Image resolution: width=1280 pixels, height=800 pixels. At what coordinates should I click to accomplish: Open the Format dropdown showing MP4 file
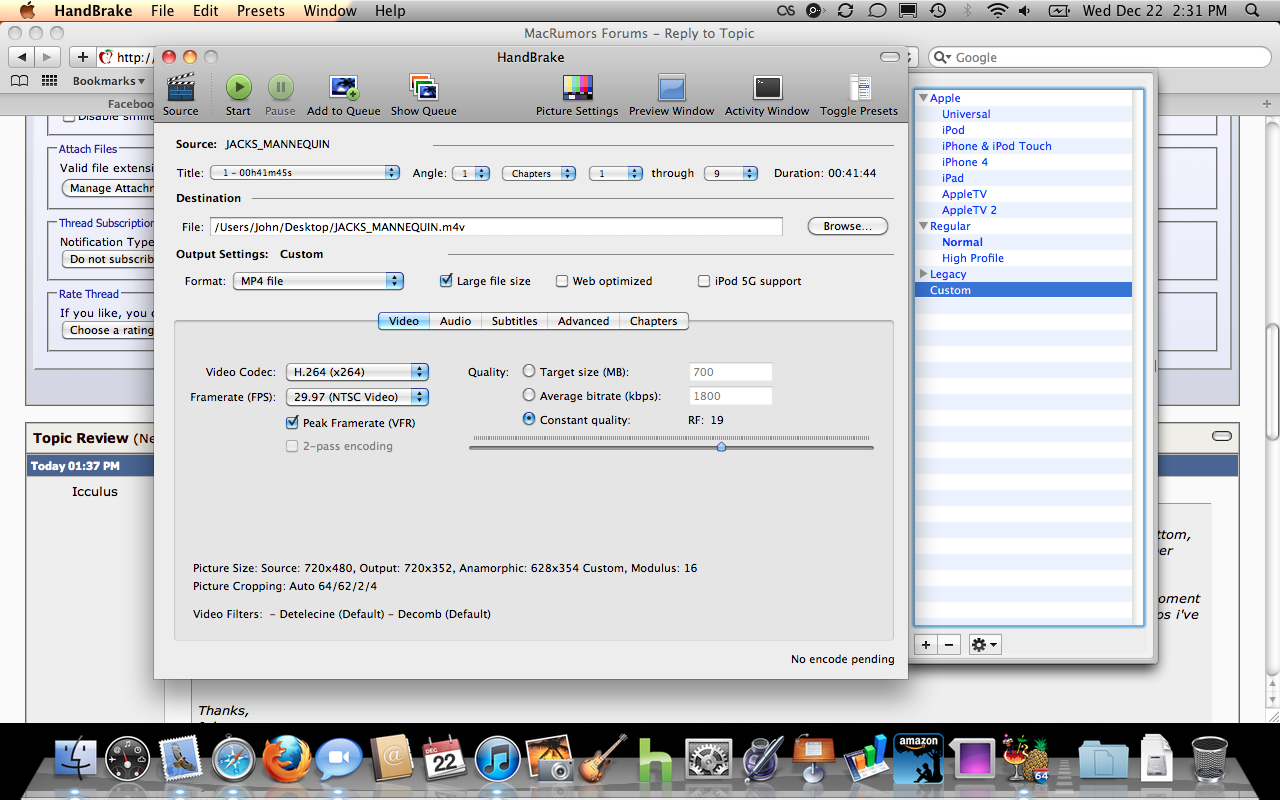coord(318,281)
